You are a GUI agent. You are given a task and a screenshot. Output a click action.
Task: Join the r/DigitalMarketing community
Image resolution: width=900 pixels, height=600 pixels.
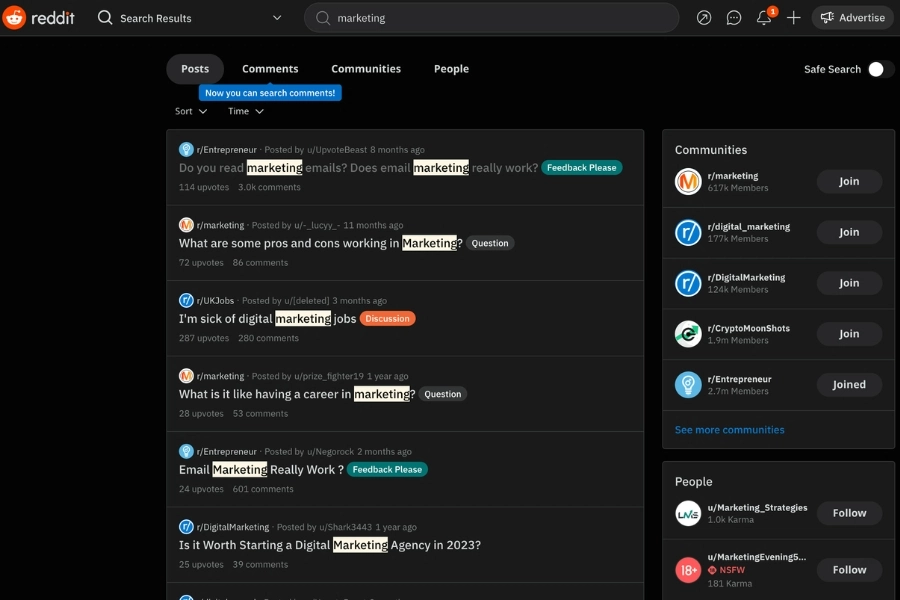[849, 283]
